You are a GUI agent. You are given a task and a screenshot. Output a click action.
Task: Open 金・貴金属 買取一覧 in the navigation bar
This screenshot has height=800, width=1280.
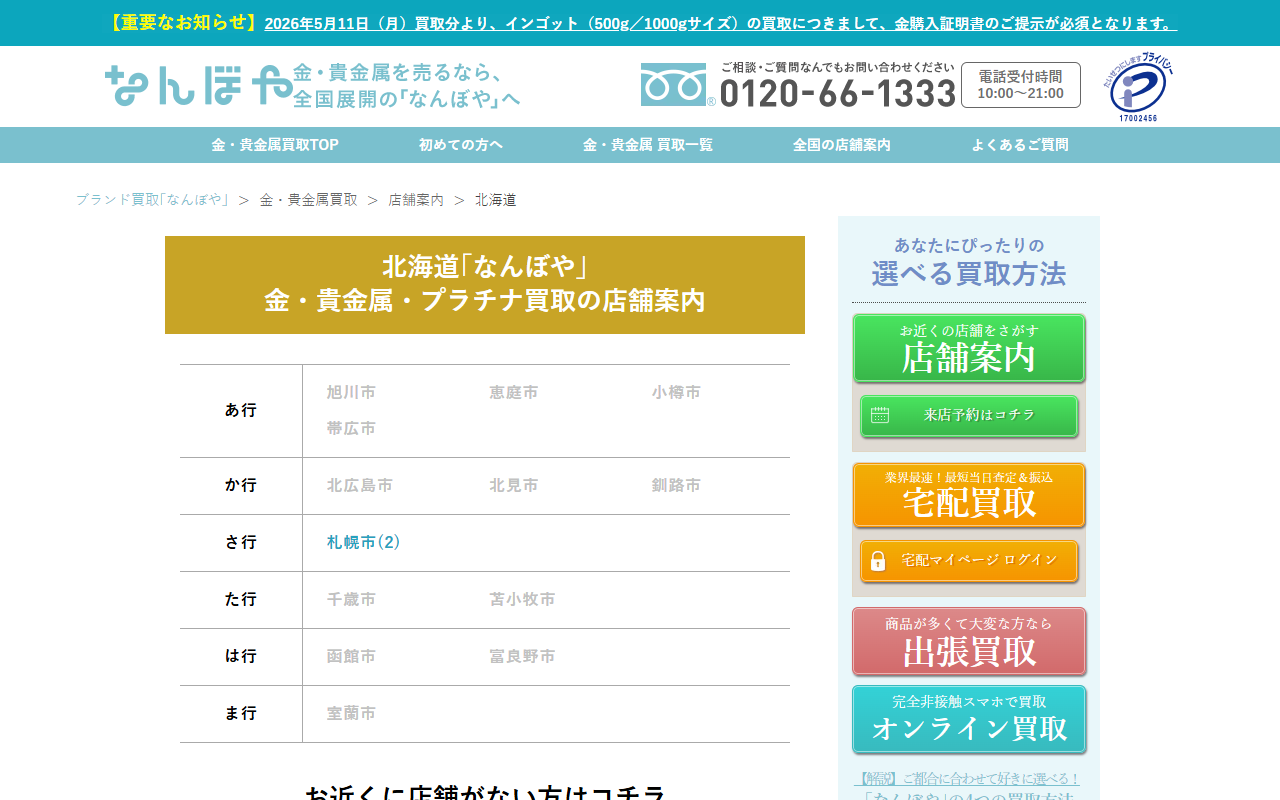(x=648, y=145)
